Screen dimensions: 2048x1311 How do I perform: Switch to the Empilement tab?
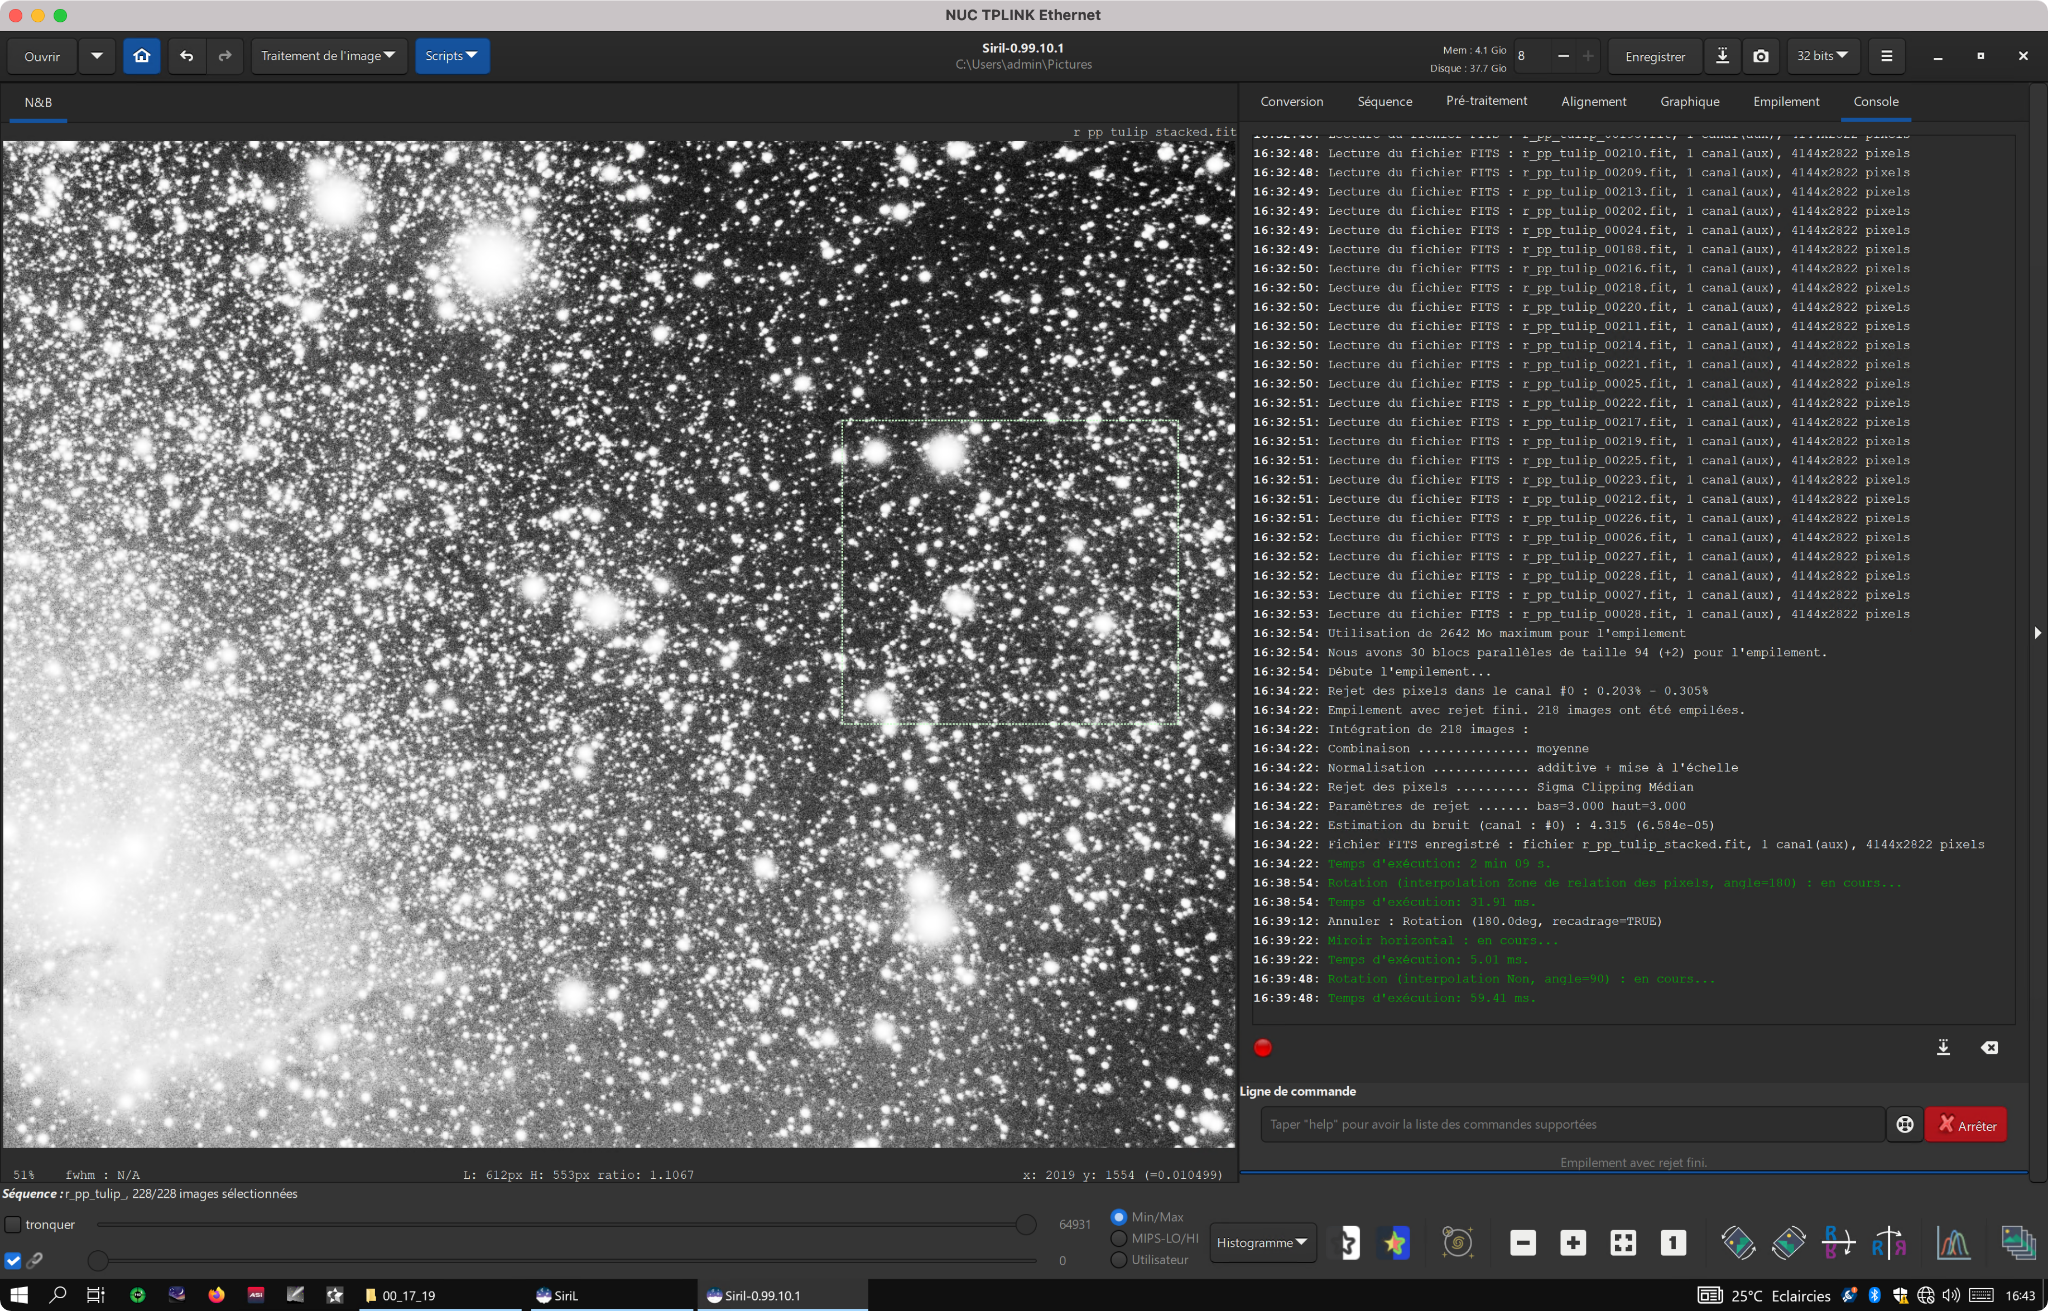pos(1786,101)
